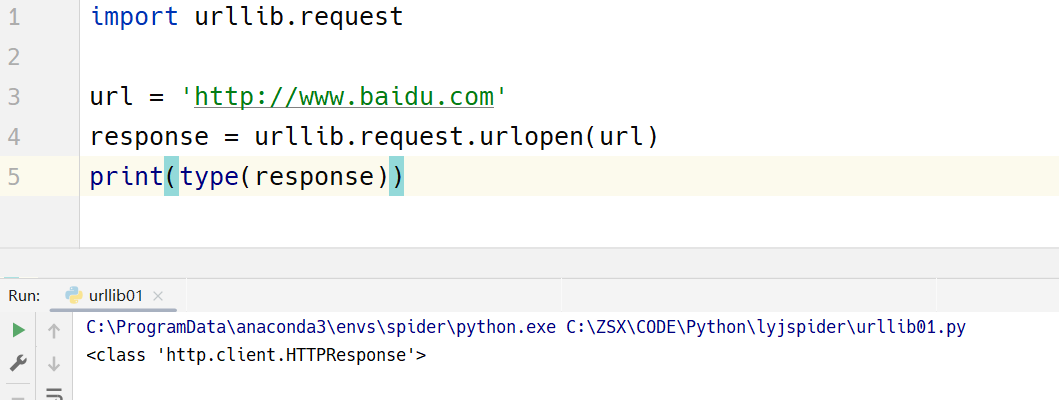The width and height of the screenshot is (1059, 400).
Task: Toggle soft-wrap icon in Run console
Action: pyautogui.click(x=55, y=393)
